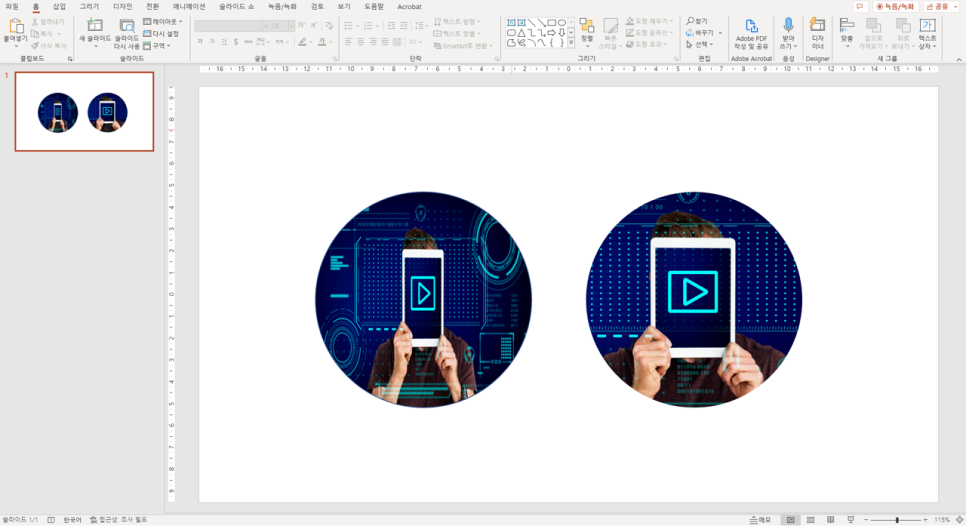
Task: Click the clear all formatting icon
Action: coord(330,25)
